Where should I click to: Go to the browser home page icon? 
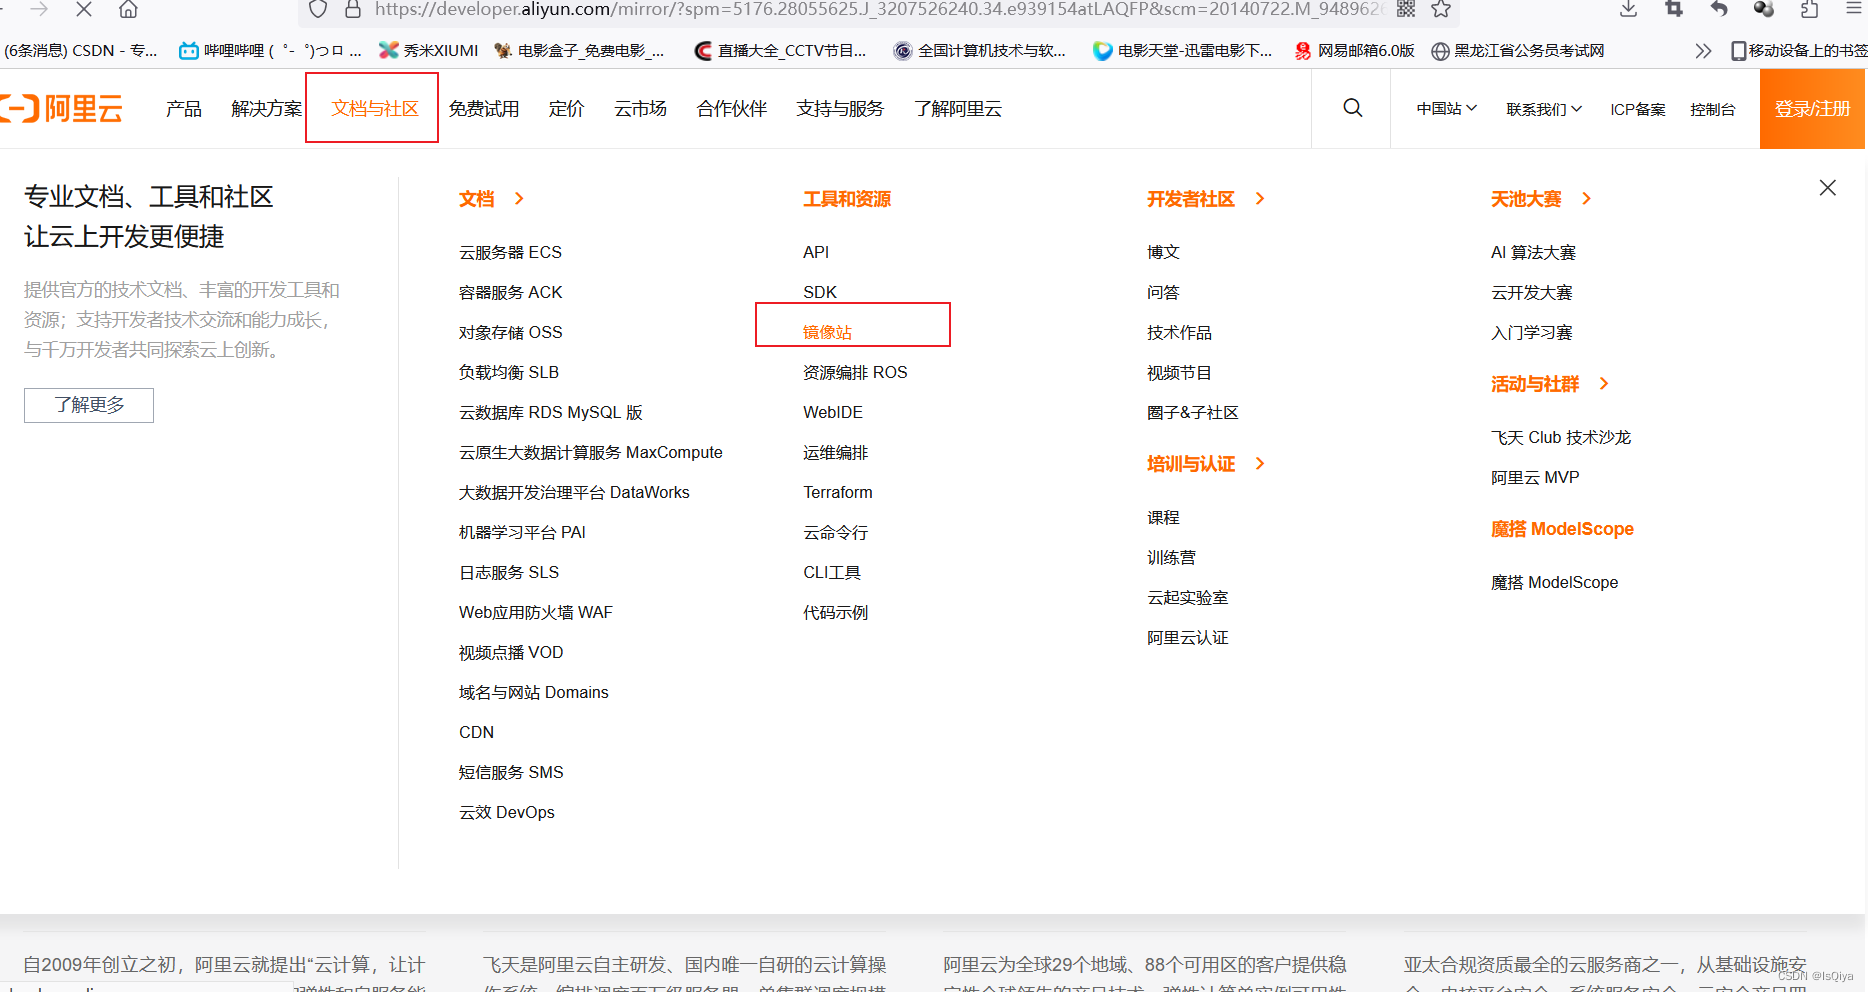(128, 10)
